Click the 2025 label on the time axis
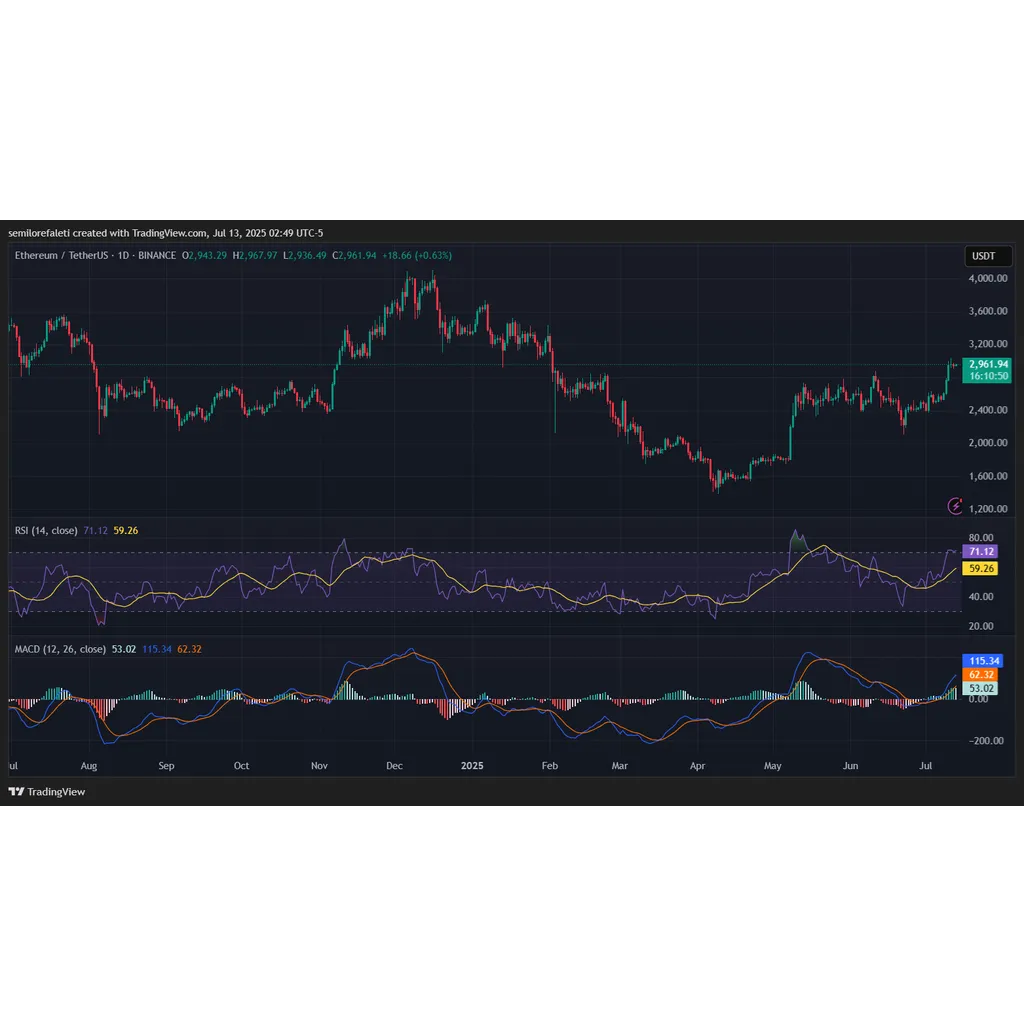 472,765
